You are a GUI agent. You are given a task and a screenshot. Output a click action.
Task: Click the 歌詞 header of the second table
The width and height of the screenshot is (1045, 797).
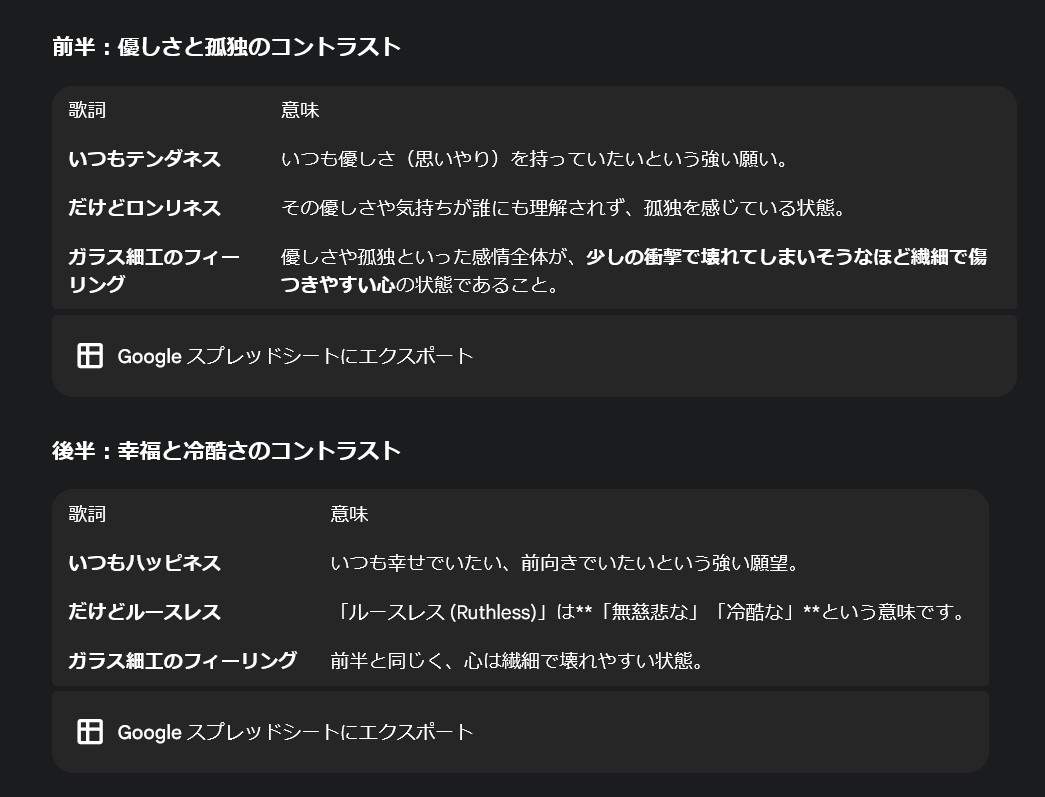click(87, 514)
